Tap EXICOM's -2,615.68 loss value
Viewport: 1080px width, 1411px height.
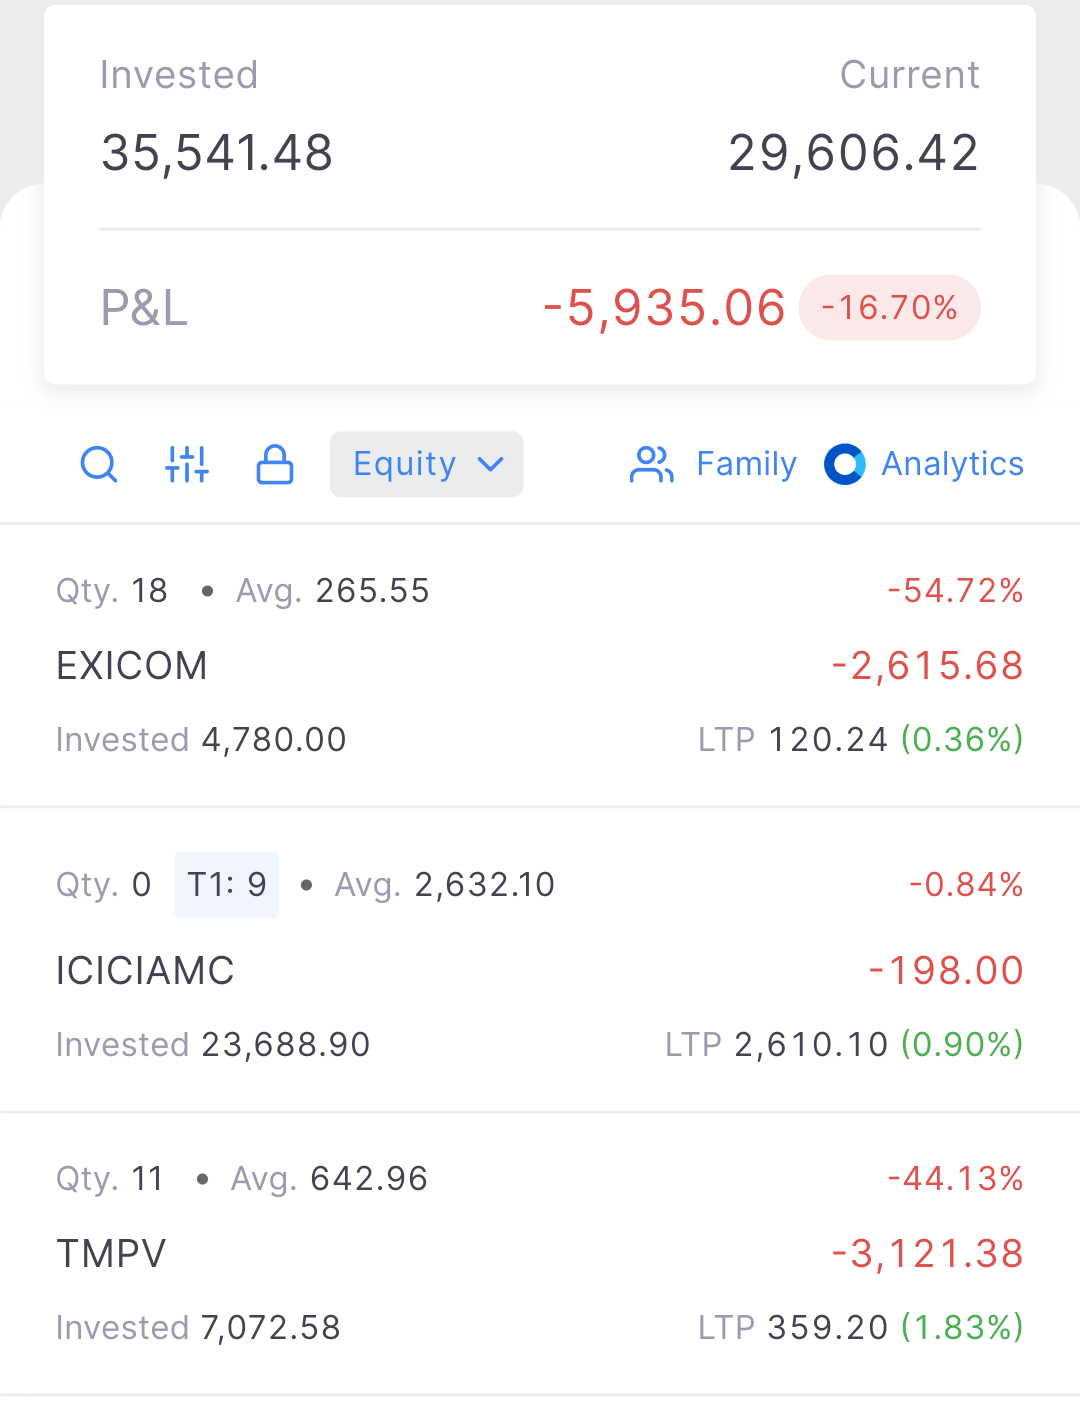pyautogui.click(x=927, y=666)
